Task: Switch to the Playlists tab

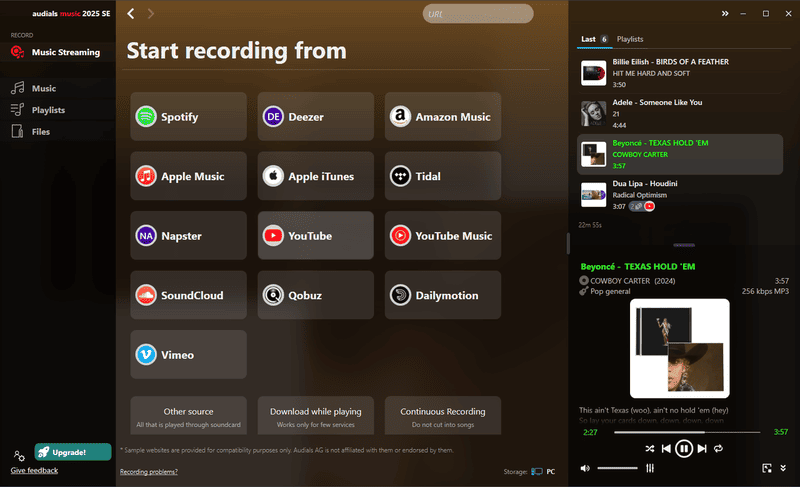Action: pos(630,39)
